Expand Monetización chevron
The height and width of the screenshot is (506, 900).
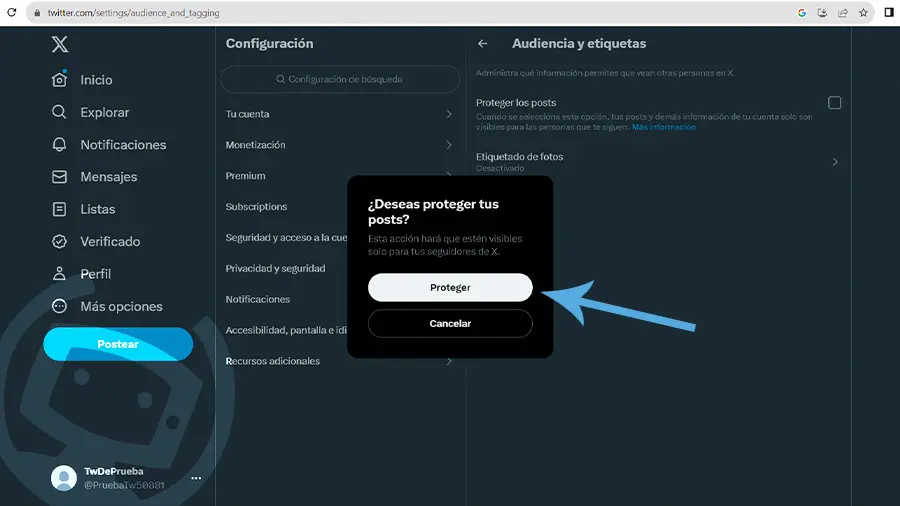click(449, 145)
